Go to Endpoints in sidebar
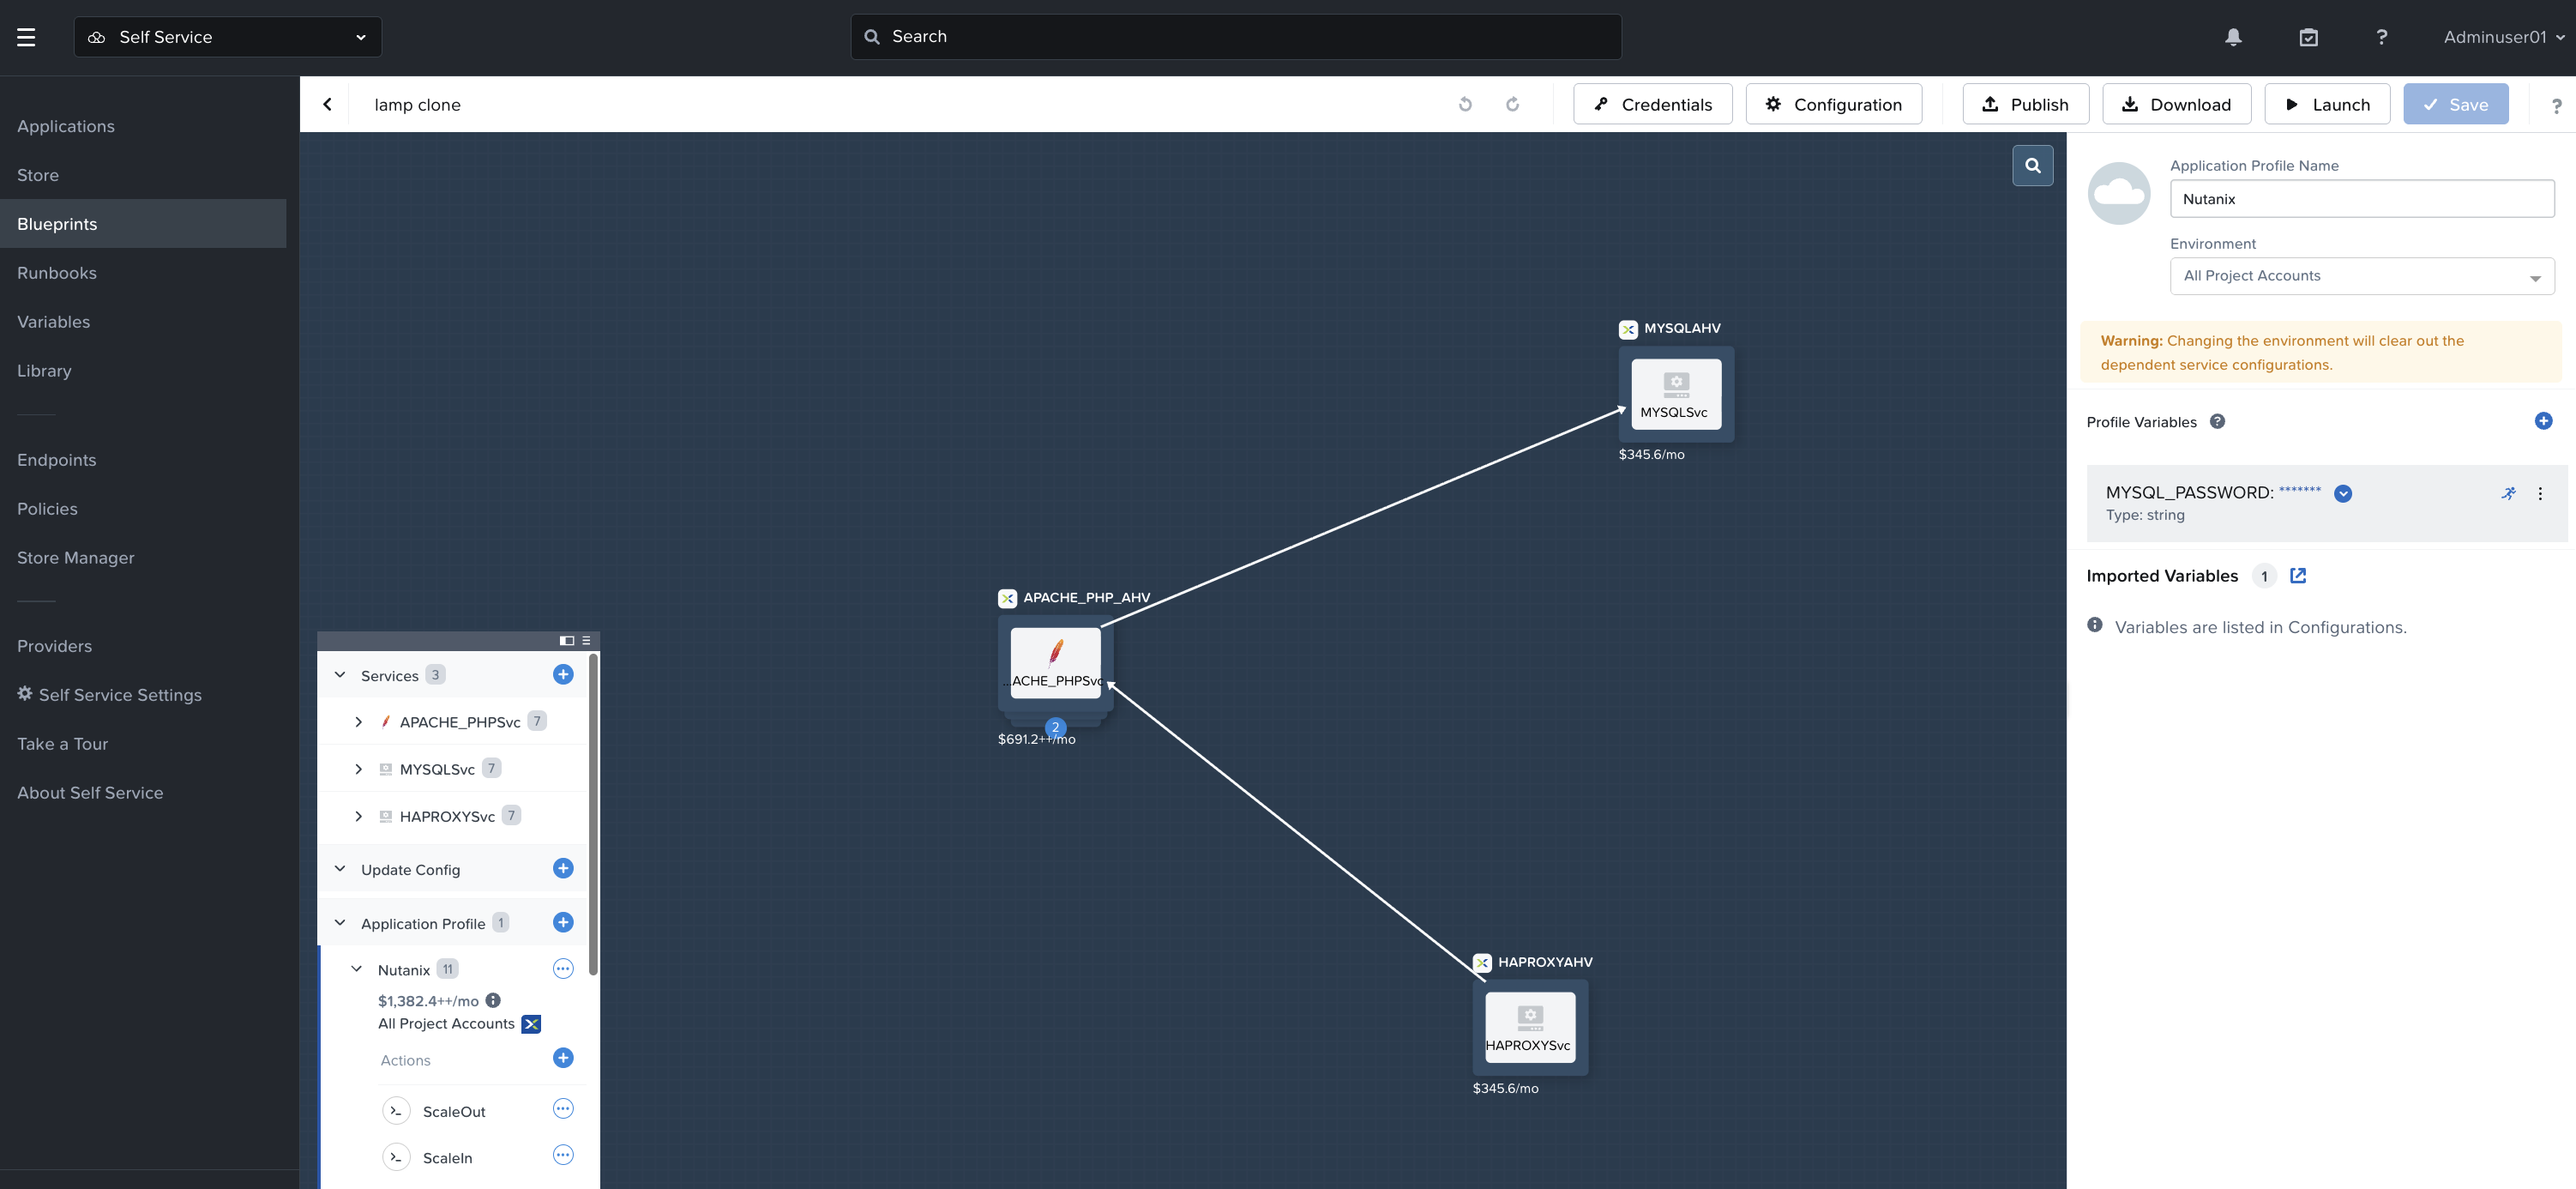This screenshot has height=1189, width=2576. click(57, 460)
